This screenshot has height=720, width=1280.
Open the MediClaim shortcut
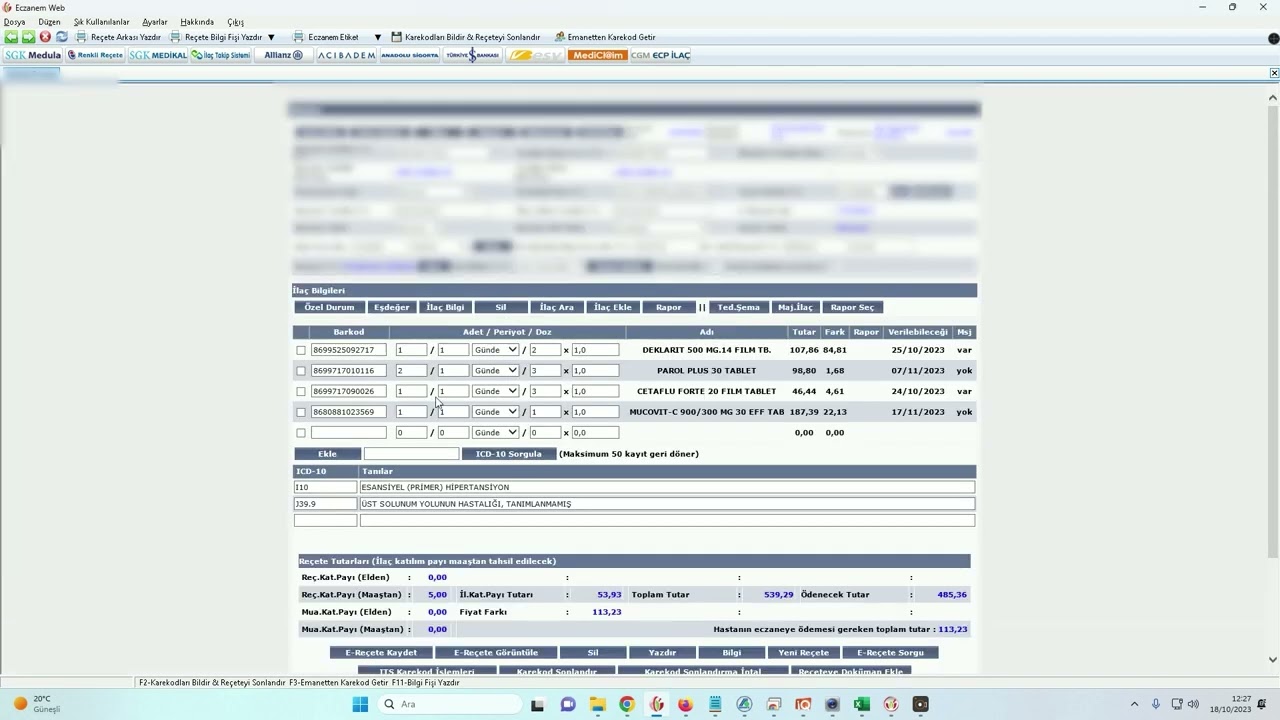click(597, 55)
